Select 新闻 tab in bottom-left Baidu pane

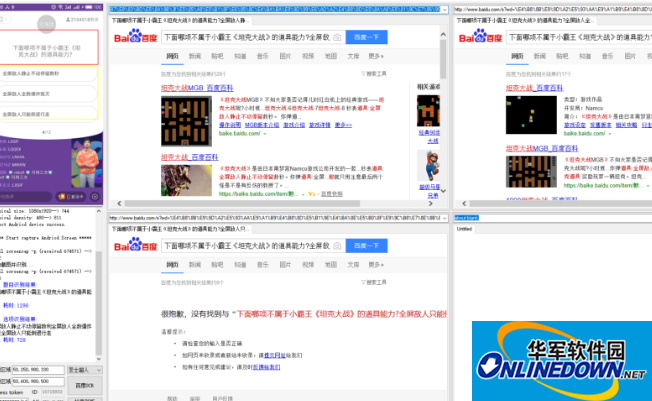point(195,265)
